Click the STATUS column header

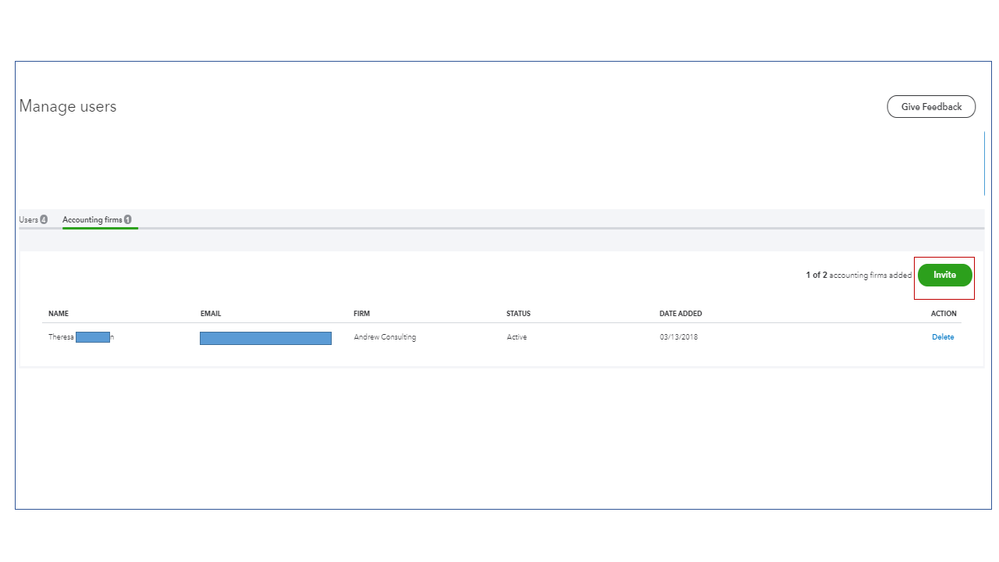[x=518, y=314]
